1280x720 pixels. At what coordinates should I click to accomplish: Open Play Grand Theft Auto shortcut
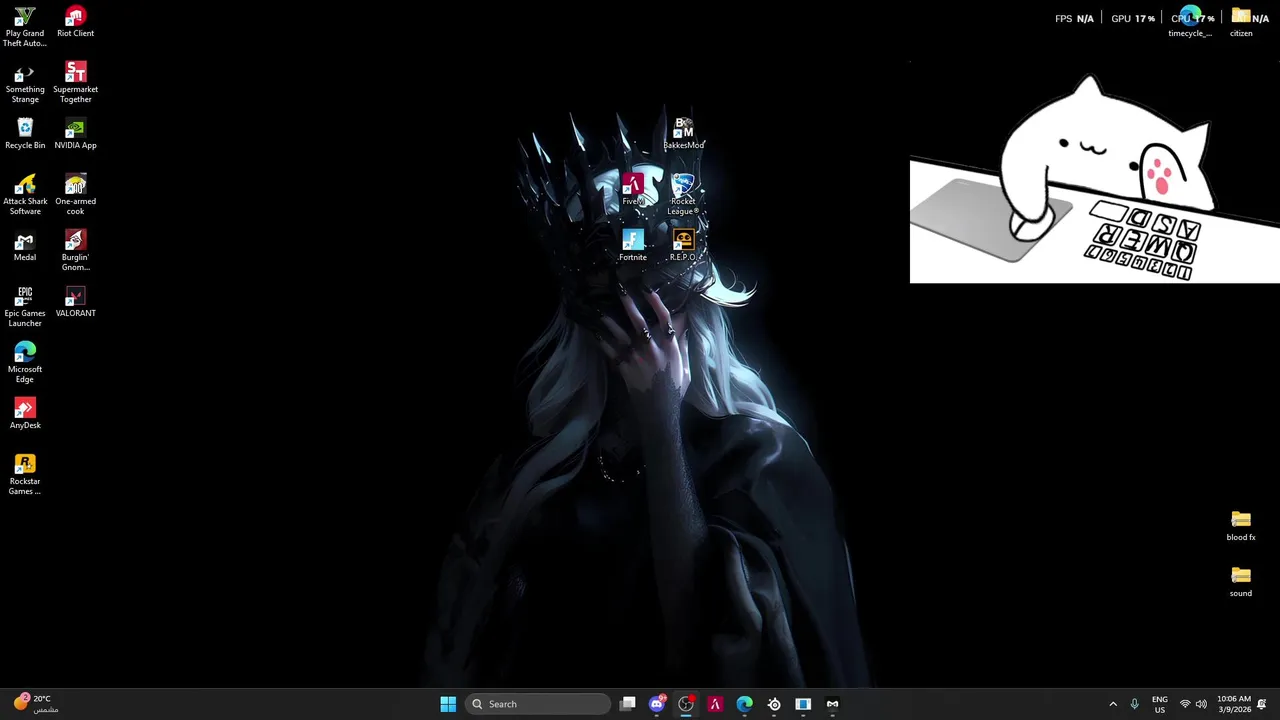point(25,27)
